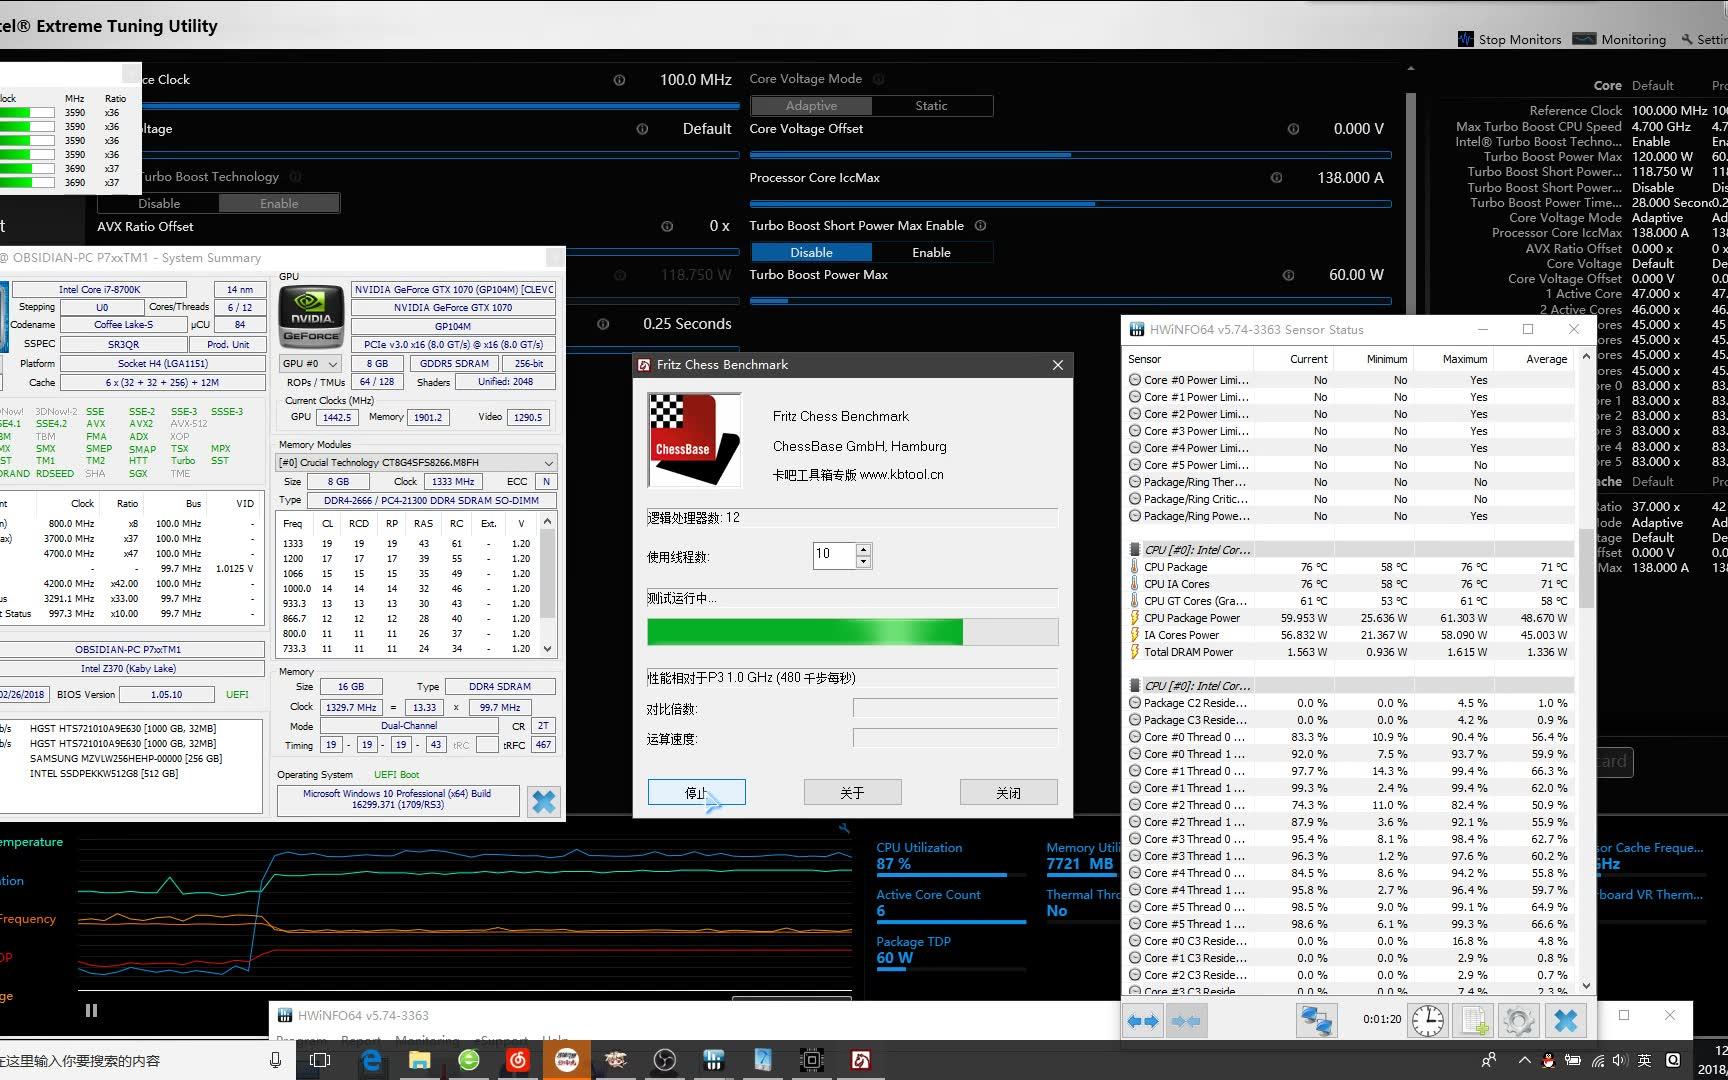Select Disable for Turbo Boost Short Power Max
1728x1080 pixels.
tap(811, 253)
